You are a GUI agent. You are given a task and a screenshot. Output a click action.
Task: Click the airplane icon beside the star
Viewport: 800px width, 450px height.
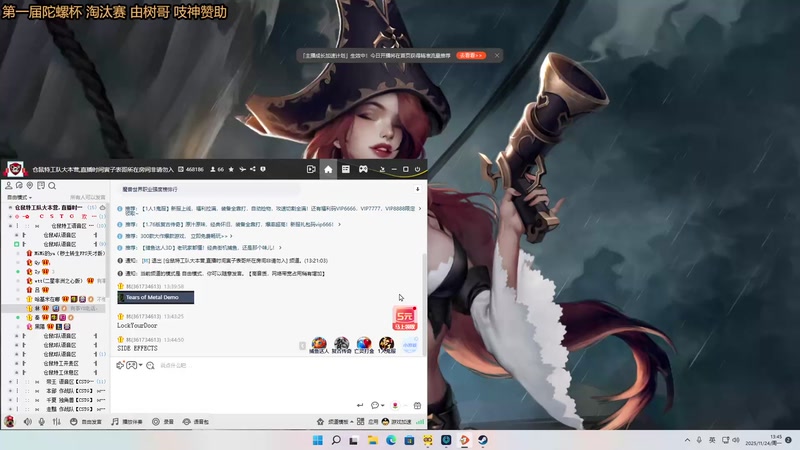click(242, 169)
